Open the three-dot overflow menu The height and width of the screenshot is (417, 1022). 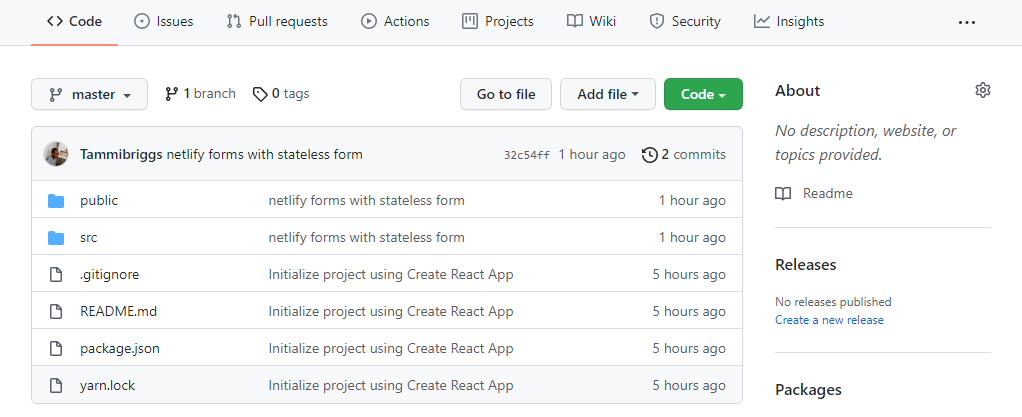pyautogui.click(x=967, y=22)
